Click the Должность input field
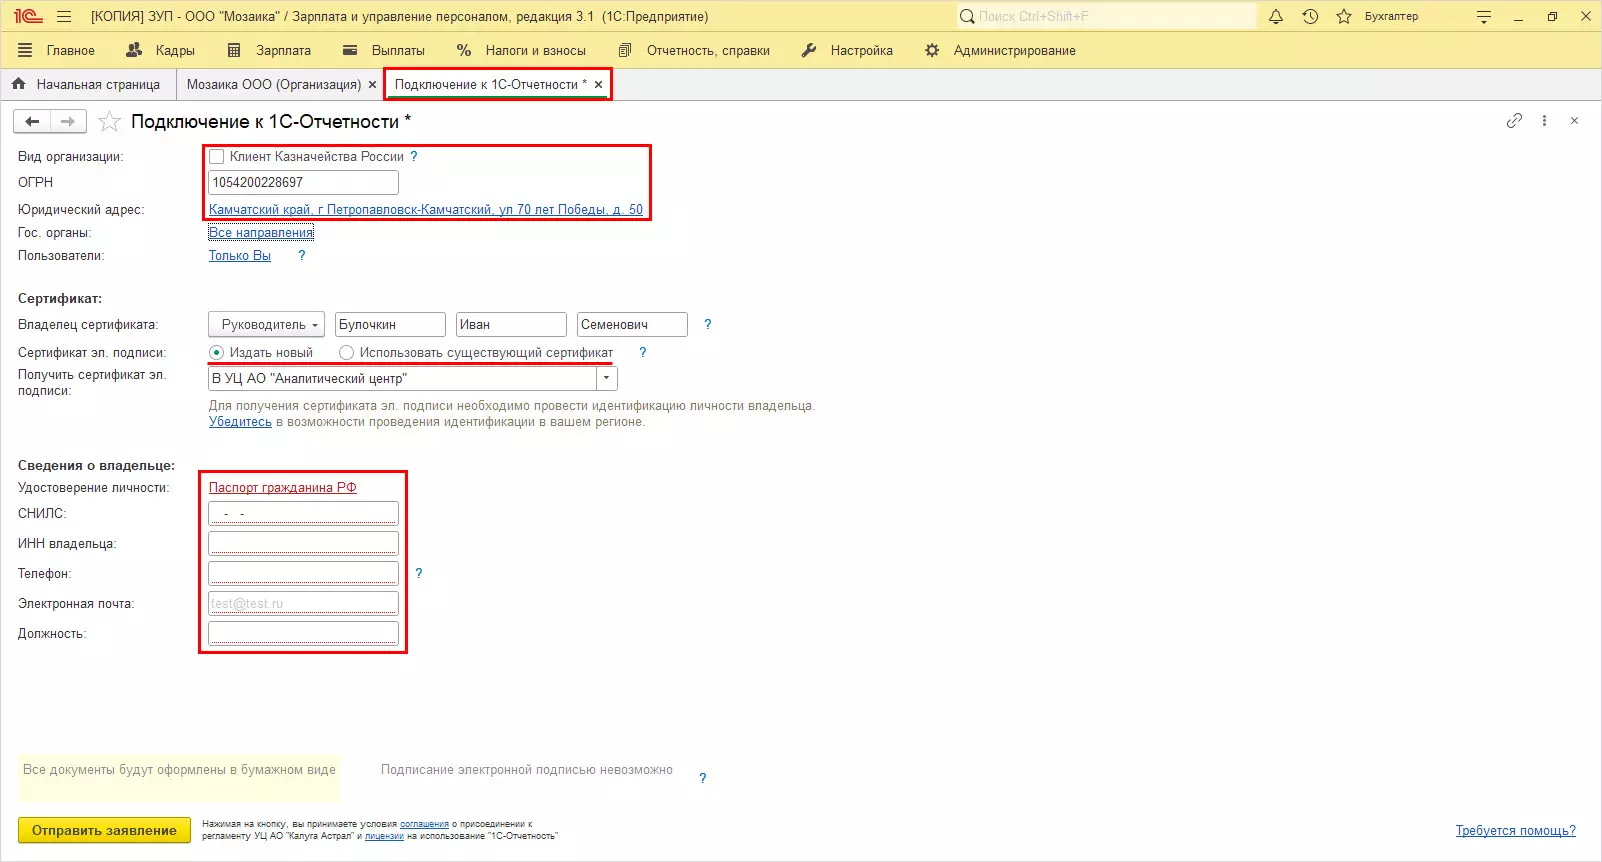This screenshot has width=1602, height=862. click(304, 634)
